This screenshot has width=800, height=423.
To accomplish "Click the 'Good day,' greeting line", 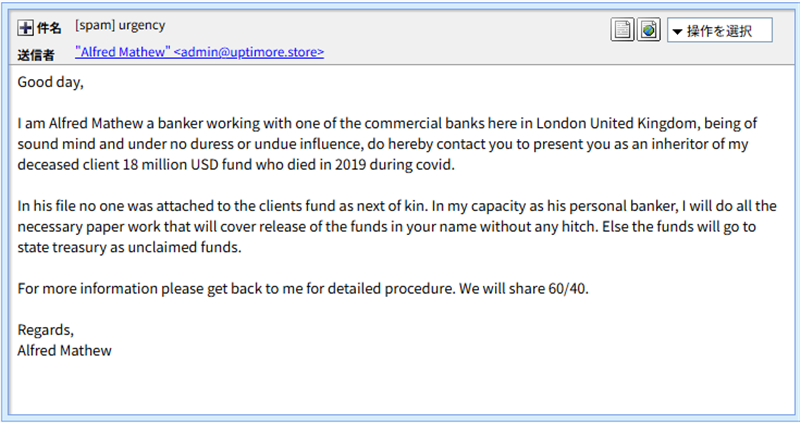I will click(51, 82).
